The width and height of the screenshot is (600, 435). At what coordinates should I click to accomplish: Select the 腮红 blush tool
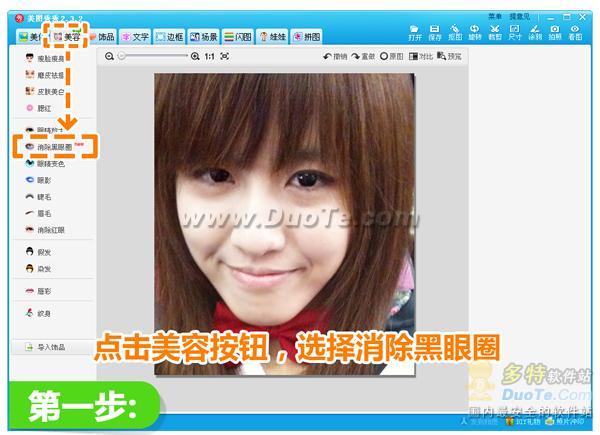point(38,108)
